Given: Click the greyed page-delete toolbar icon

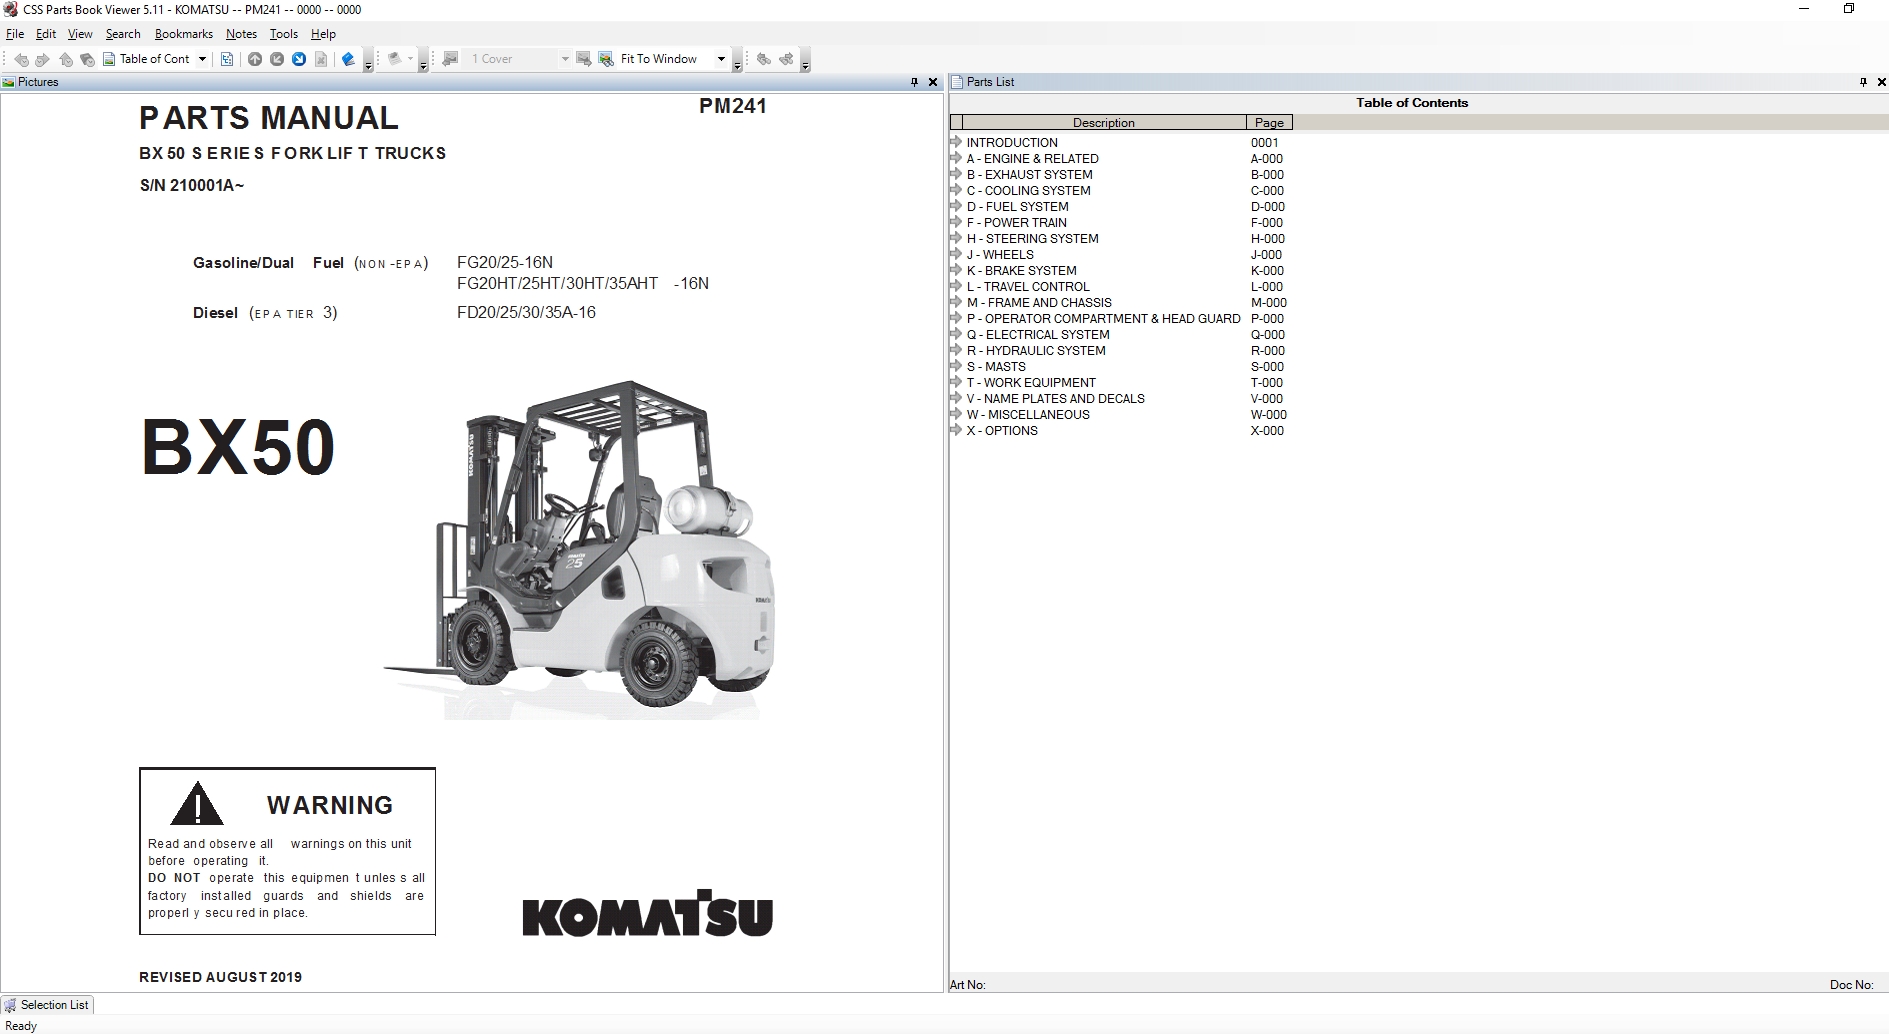Looking at the screenshot, I should coord(321,59).
